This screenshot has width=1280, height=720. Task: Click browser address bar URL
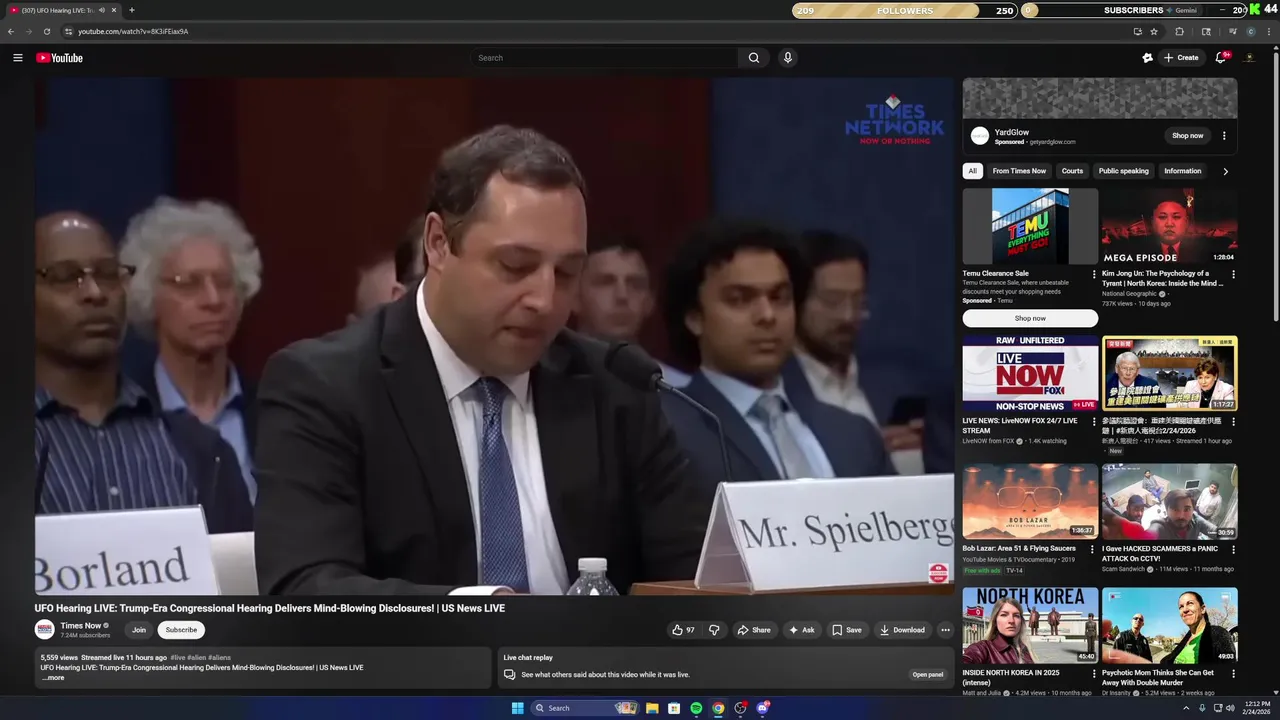[133, 31]
